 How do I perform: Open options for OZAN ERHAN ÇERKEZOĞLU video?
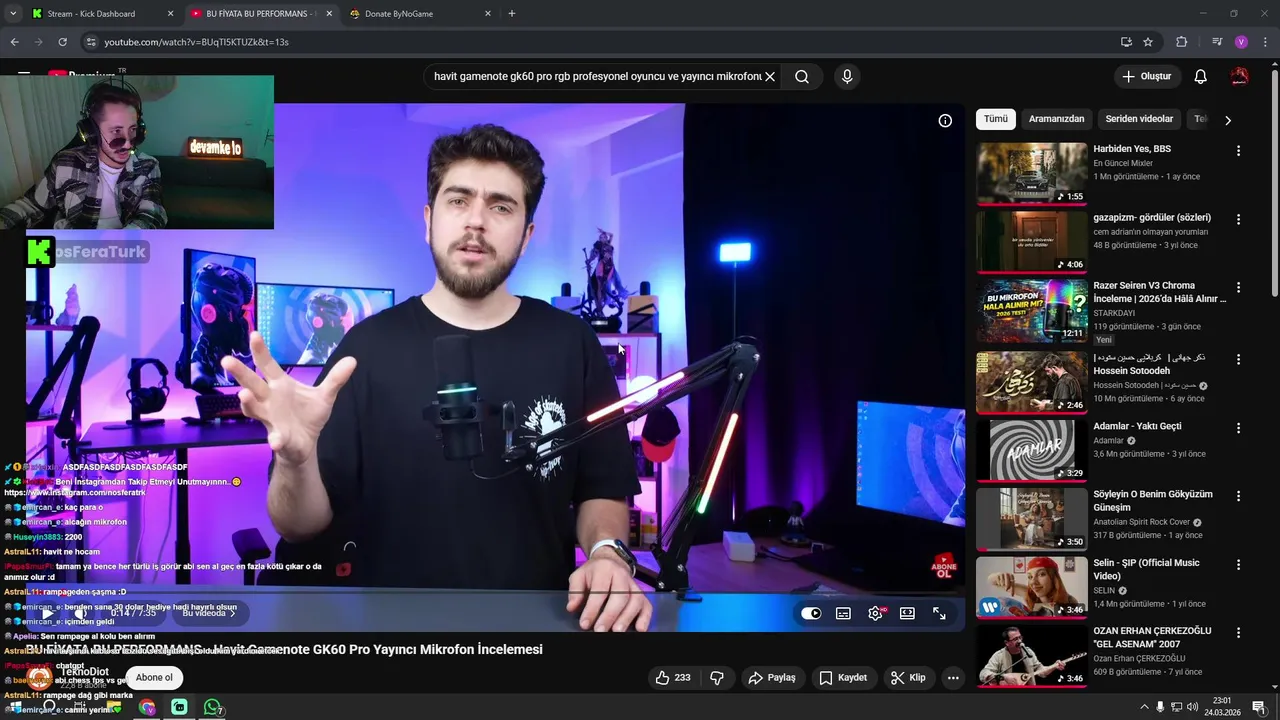click(1238, 633)
